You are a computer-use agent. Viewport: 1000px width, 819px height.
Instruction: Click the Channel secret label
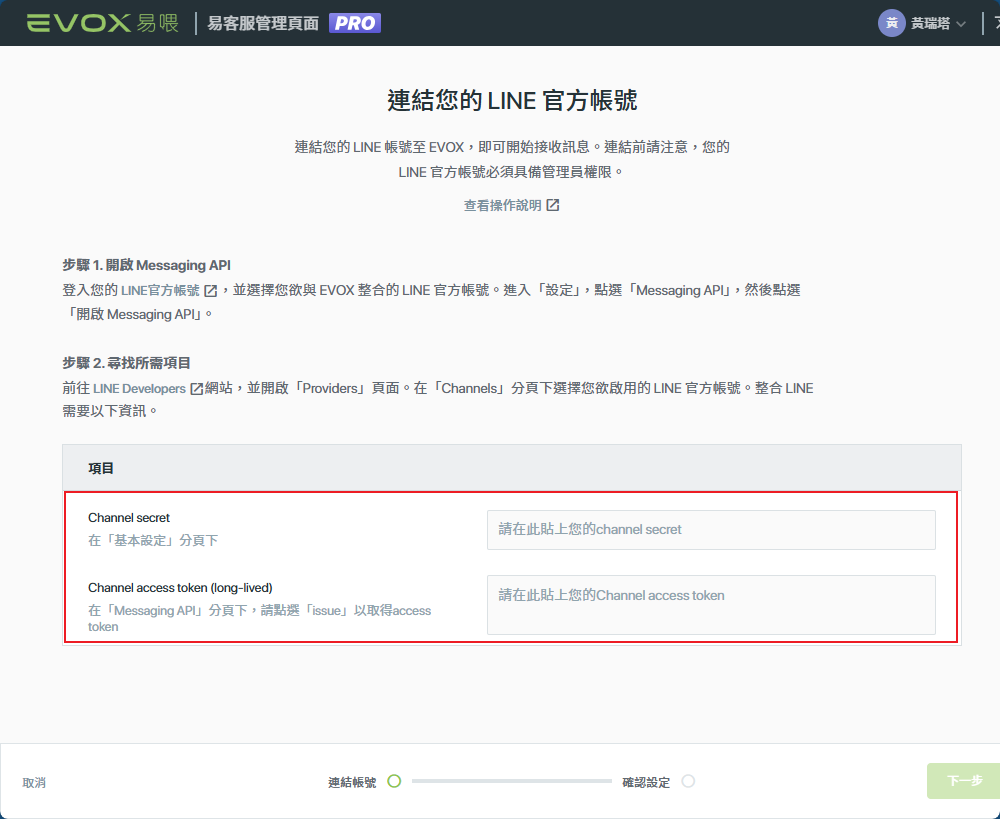click(x=129, y=517)
